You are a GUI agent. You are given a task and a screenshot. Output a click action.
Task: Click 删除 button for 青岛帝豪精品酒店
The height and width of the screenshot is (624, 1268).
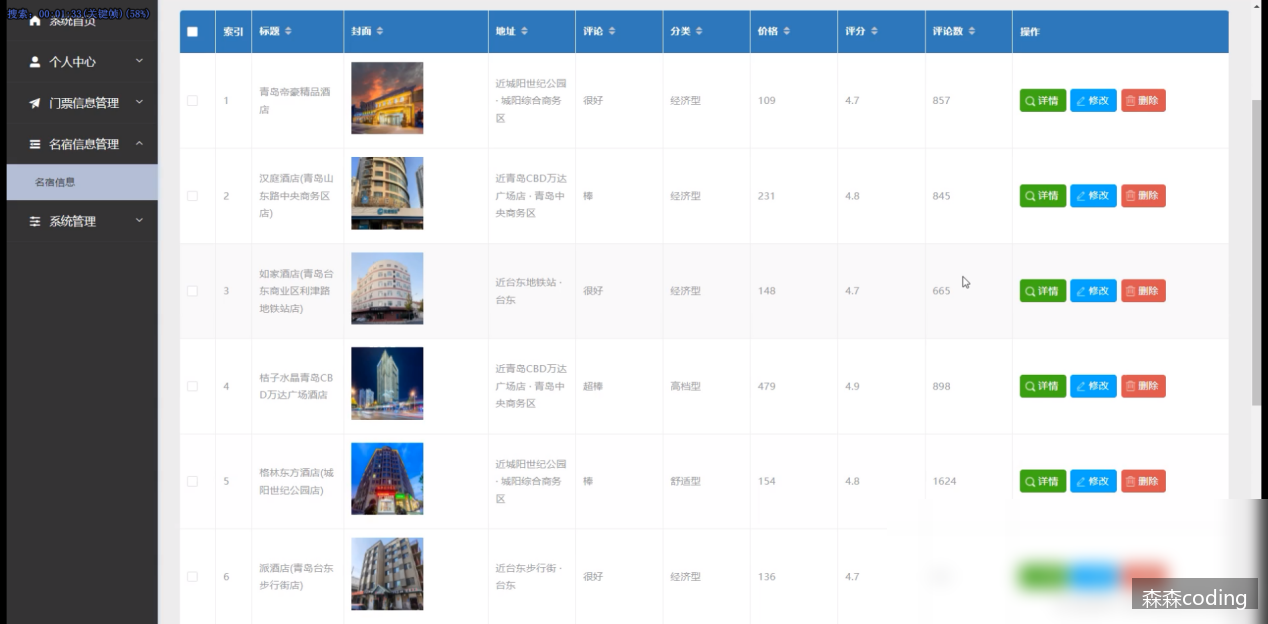pos(1143,100)
